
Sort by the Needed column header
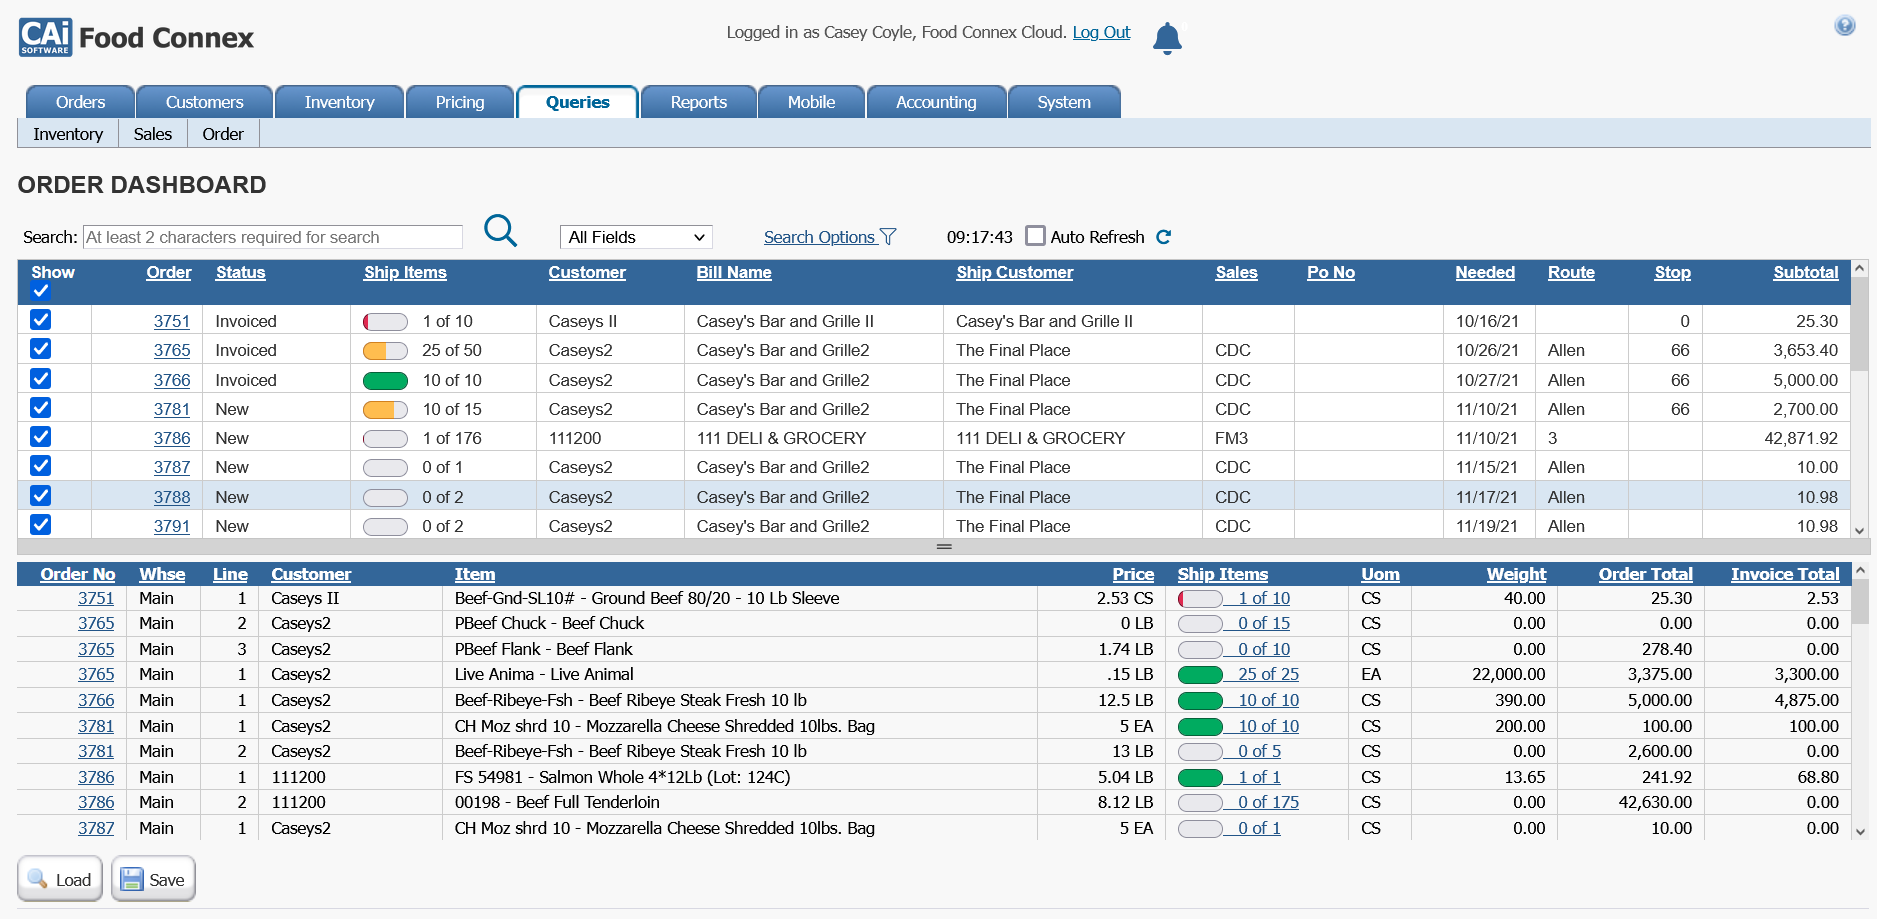point(1485,272)
